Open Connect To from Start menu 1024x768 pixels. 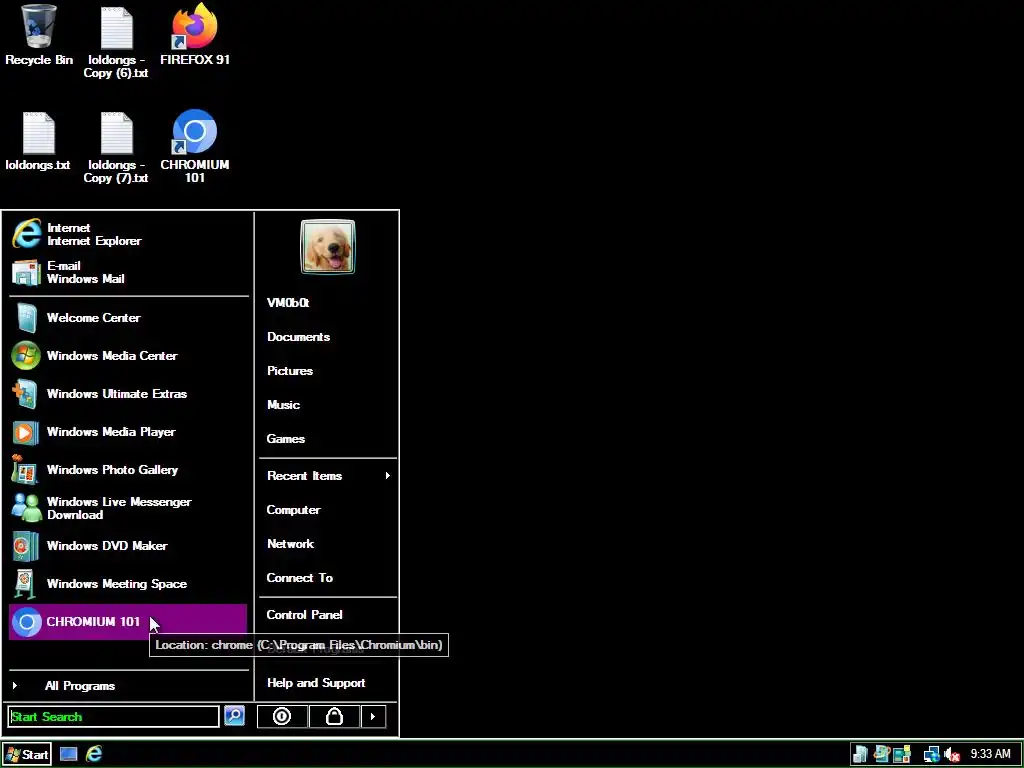pyautogui.click(x=328, y=578)
